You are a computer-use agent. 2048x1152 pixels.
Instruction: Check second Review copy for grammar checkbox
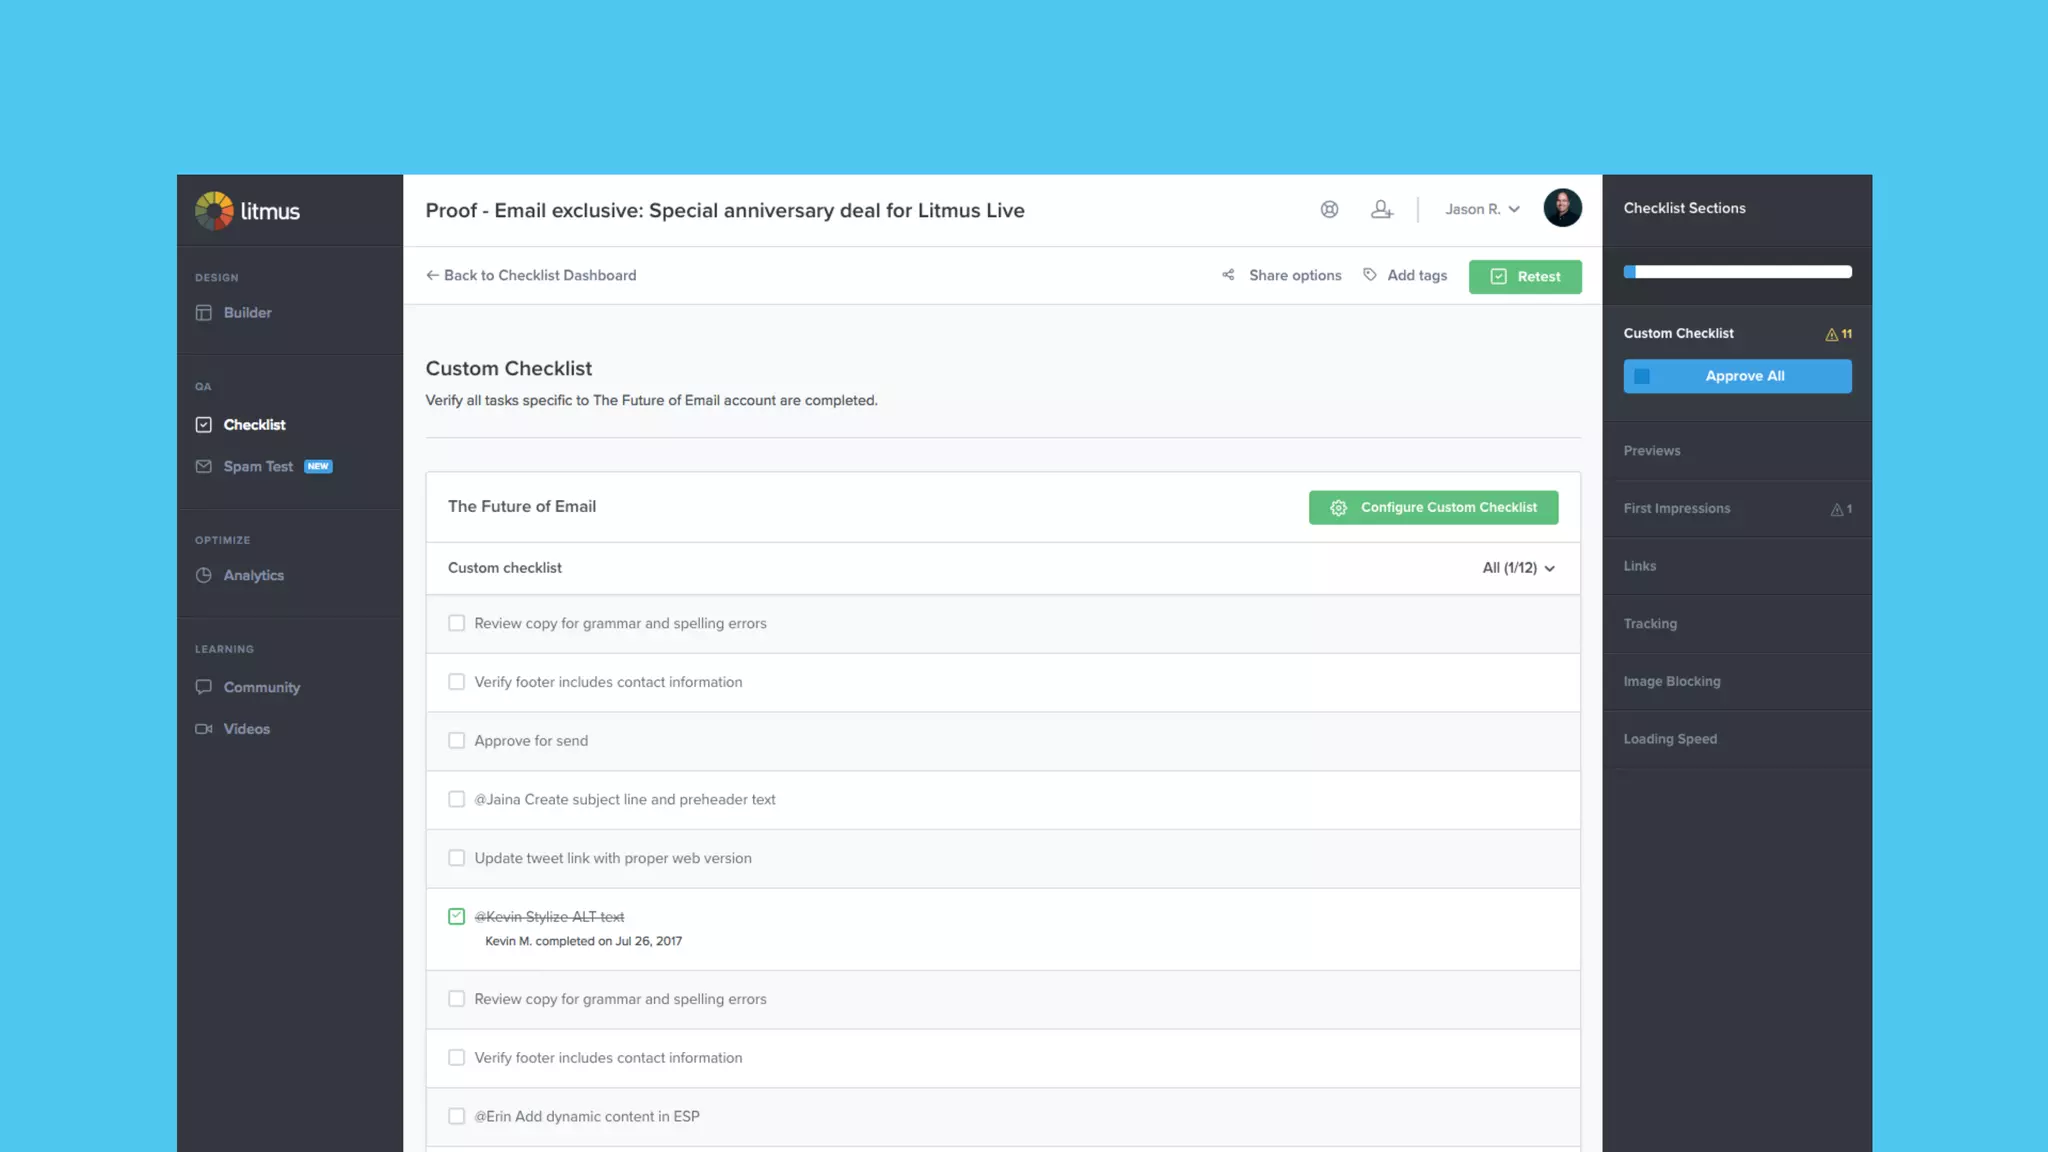[x=457, y=999]
